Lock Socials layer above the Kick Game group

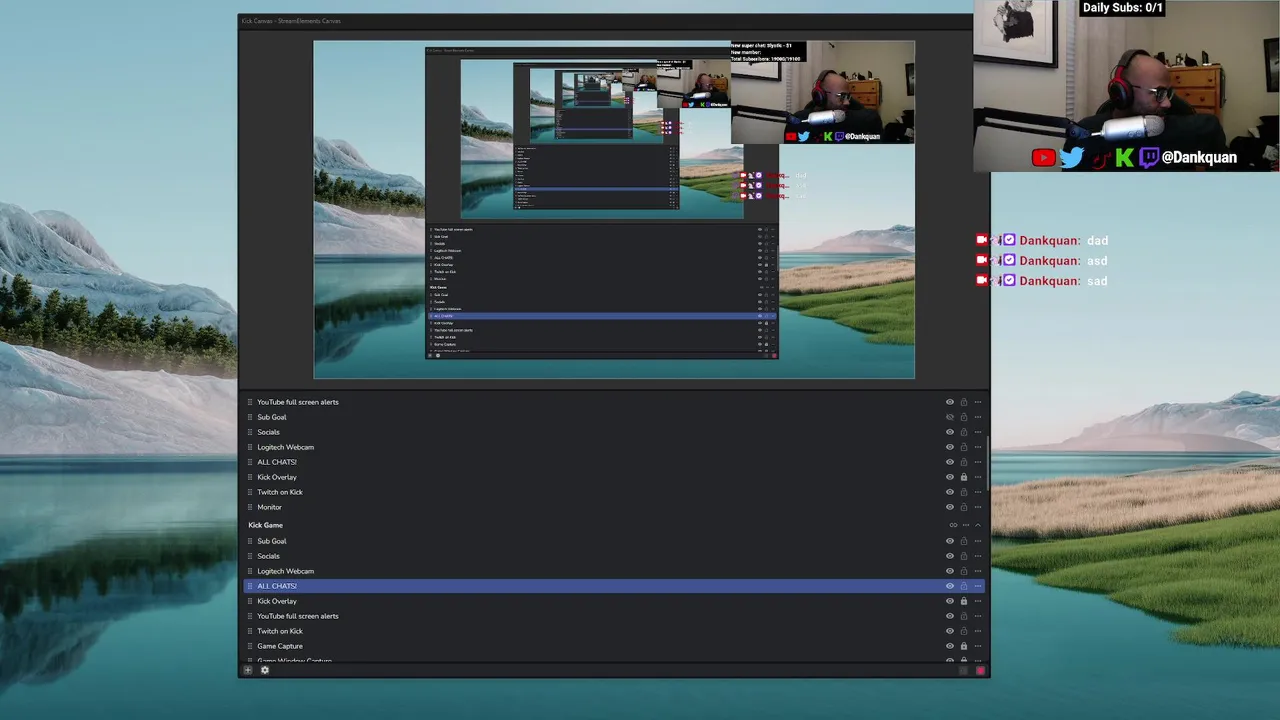click(x=964, y=432)
